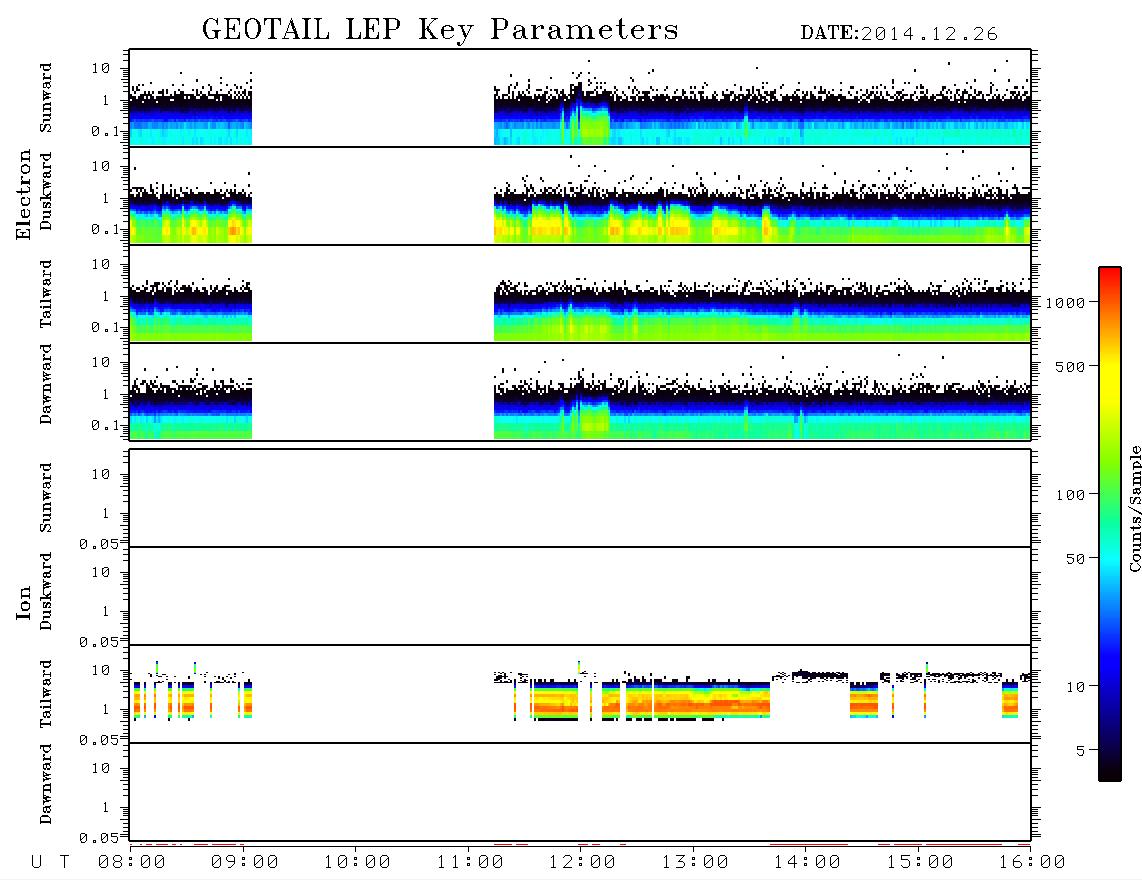Click the colorbar's '5' tick label
This screenshot has width=1142, height=880.
coord(1081,751)
